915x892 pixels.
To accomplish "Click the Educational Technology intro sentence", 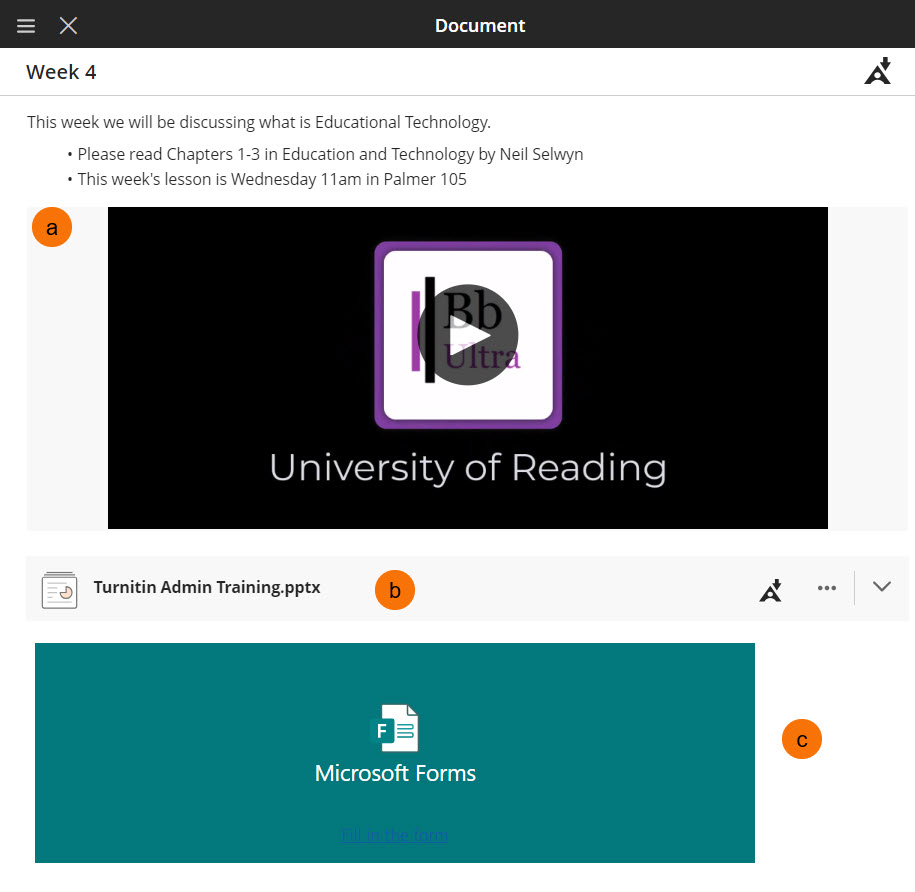I will coord(259,122).
